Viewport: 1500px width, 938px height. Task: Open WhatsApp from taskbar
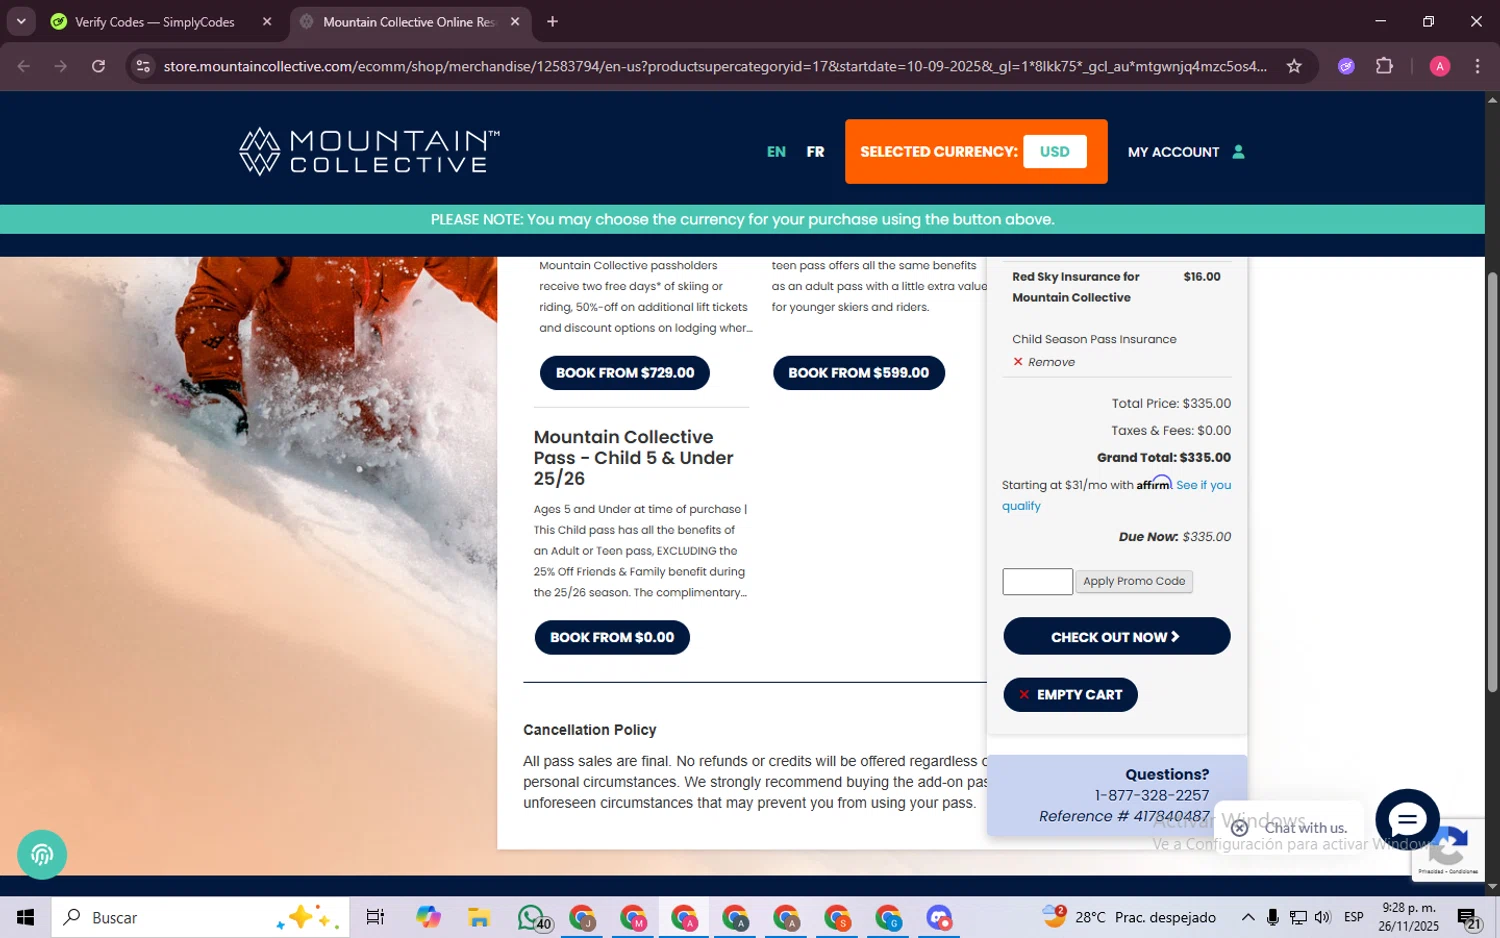click(x=532, y=917)
